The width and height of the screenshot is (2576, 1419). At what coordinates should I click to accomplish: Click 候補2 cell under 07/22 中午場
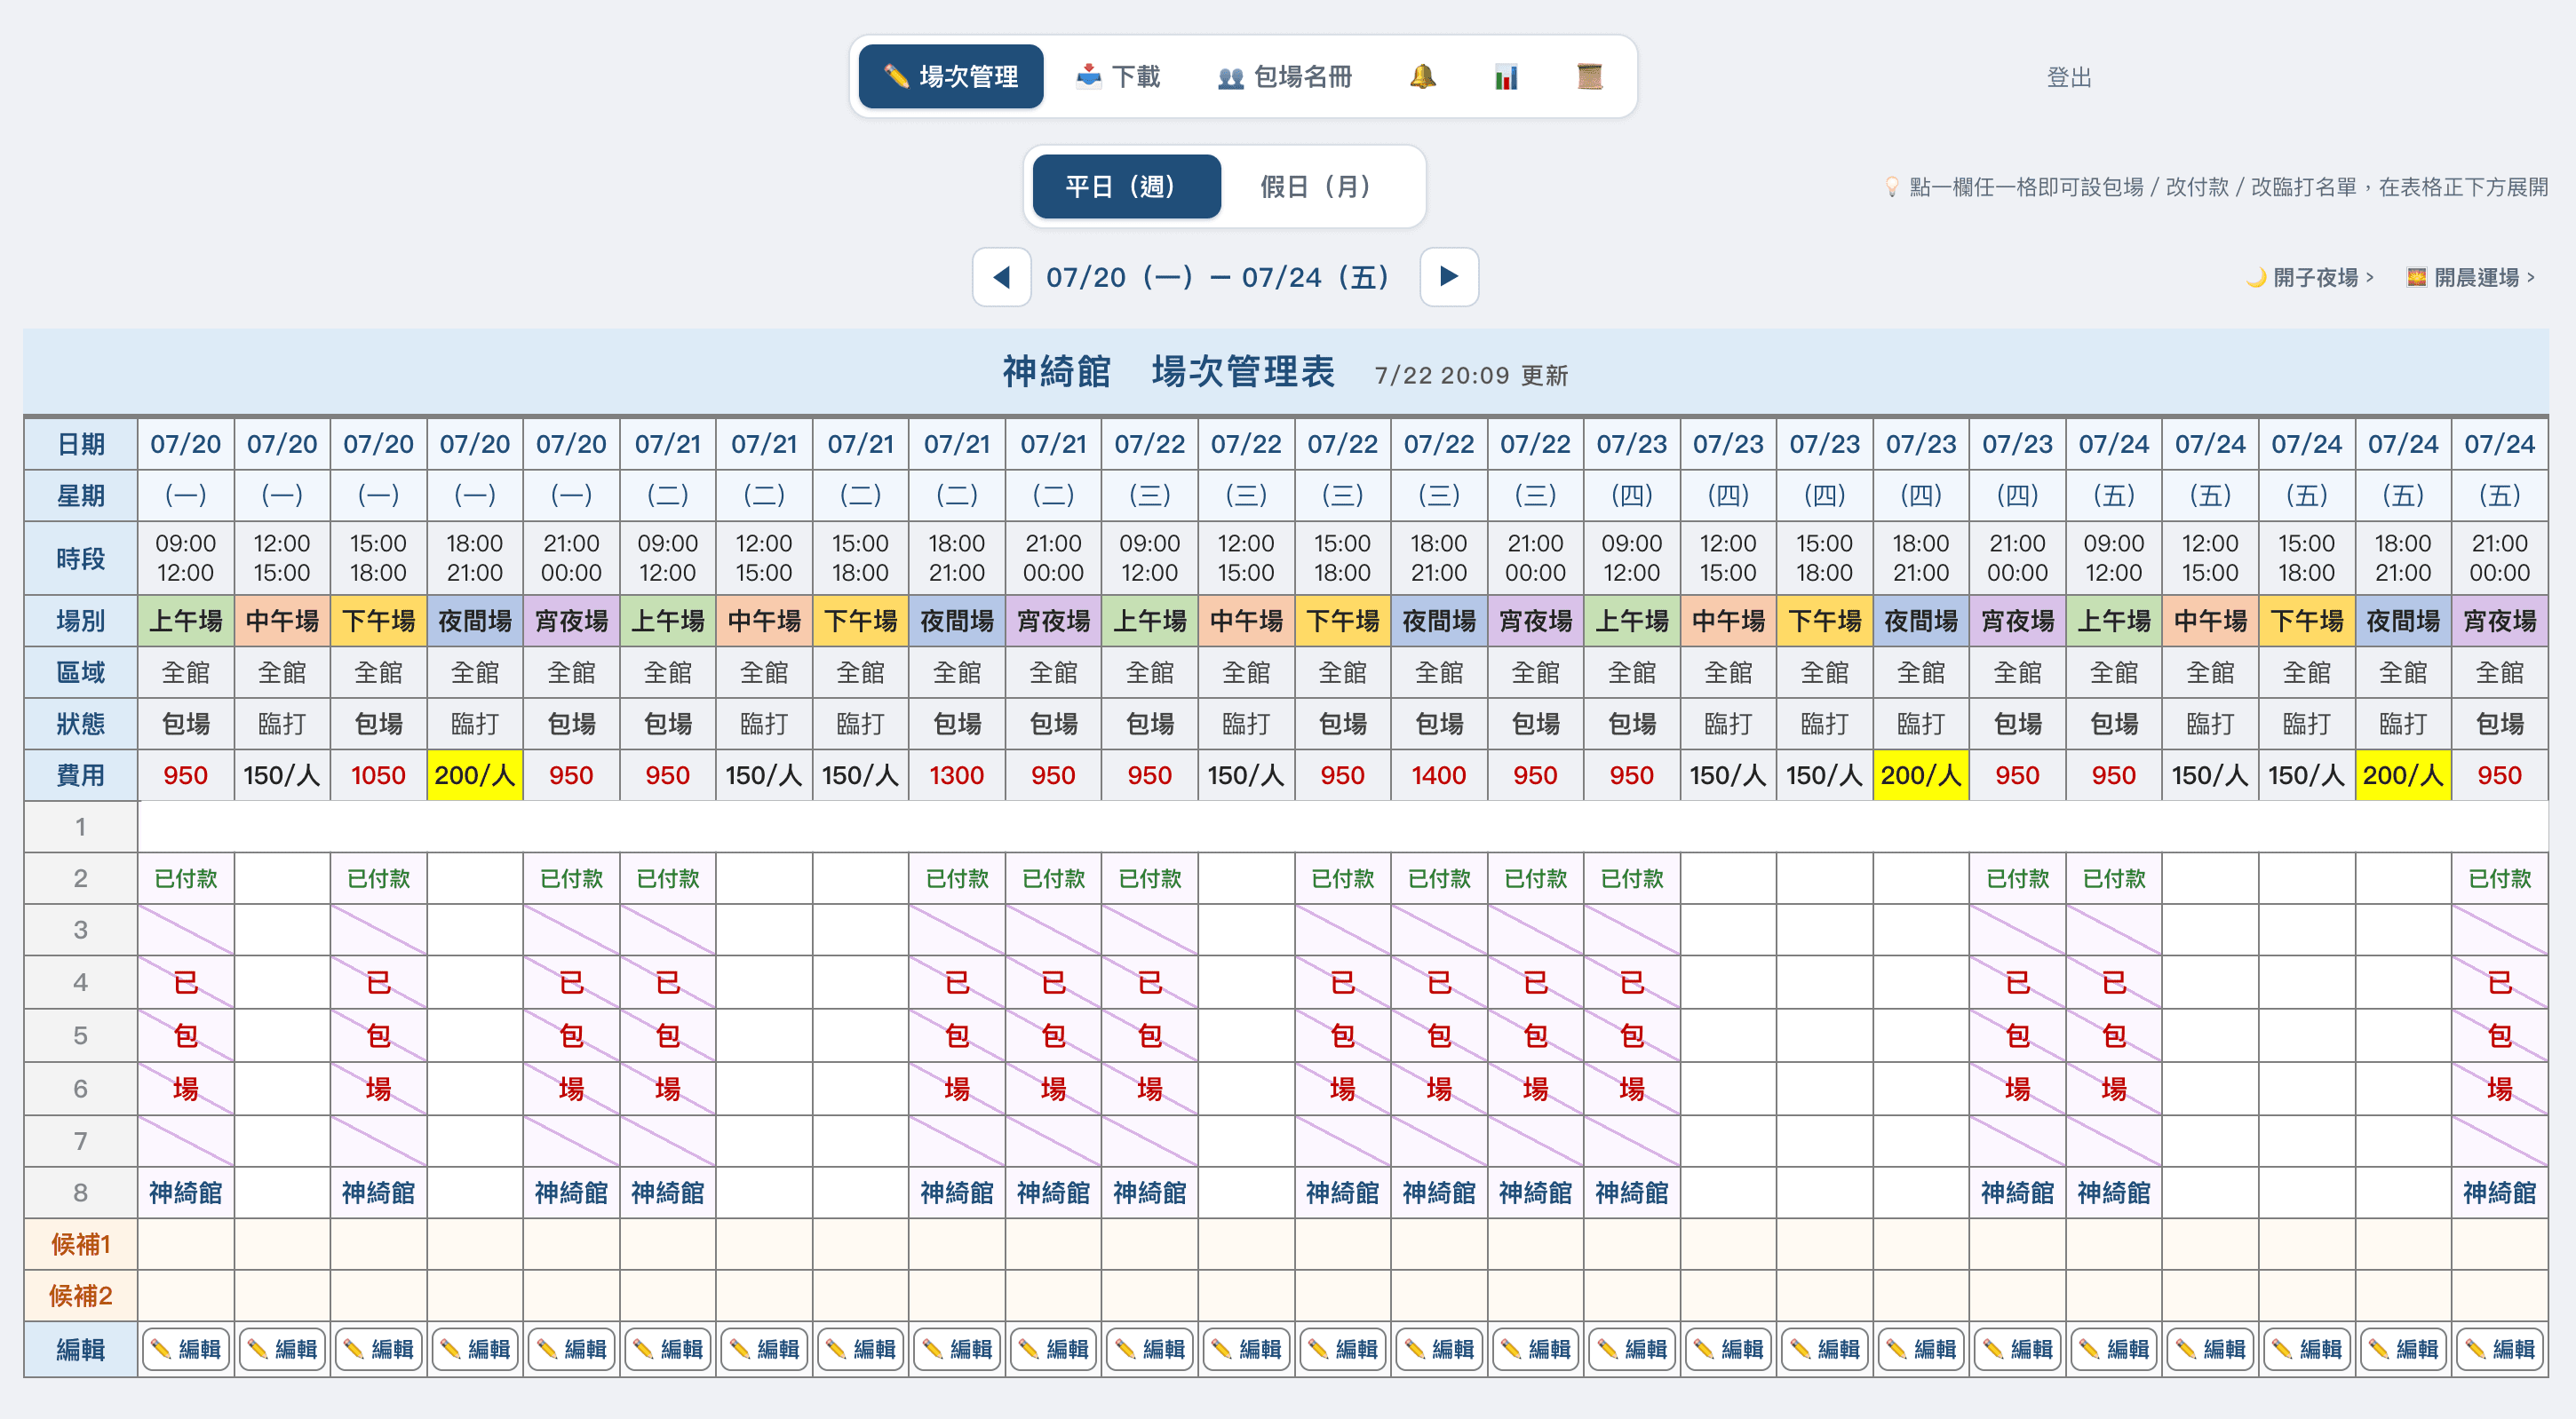pos(1246,1296)
